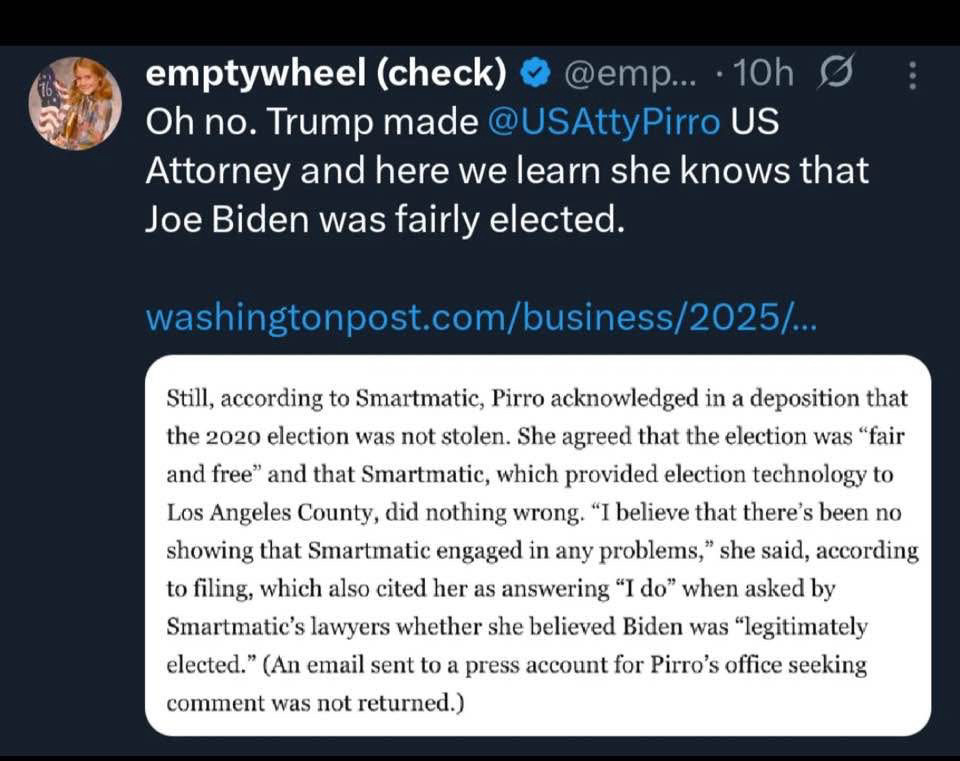Open the @USAttyPirro mention link

pyautogui.click(x=604, y=121)
